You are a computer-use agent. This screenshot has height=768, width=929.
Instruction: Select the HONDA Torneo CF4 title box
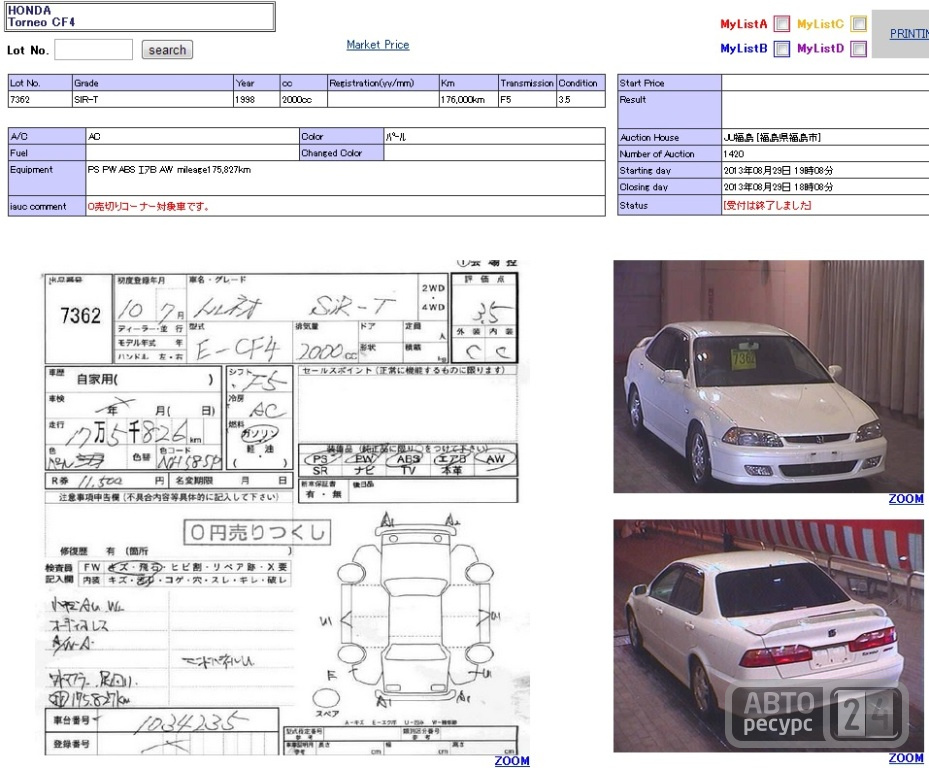[140, 17]
